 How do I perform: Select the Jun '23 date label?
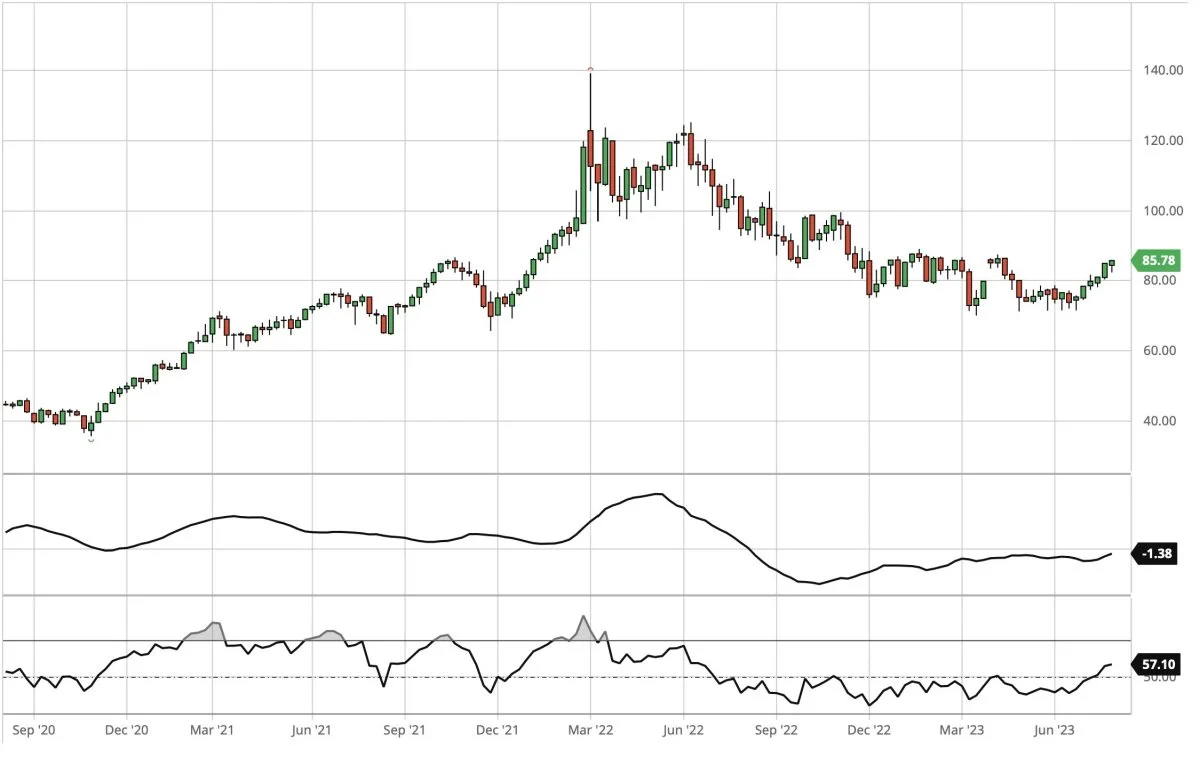point(1054,731)
